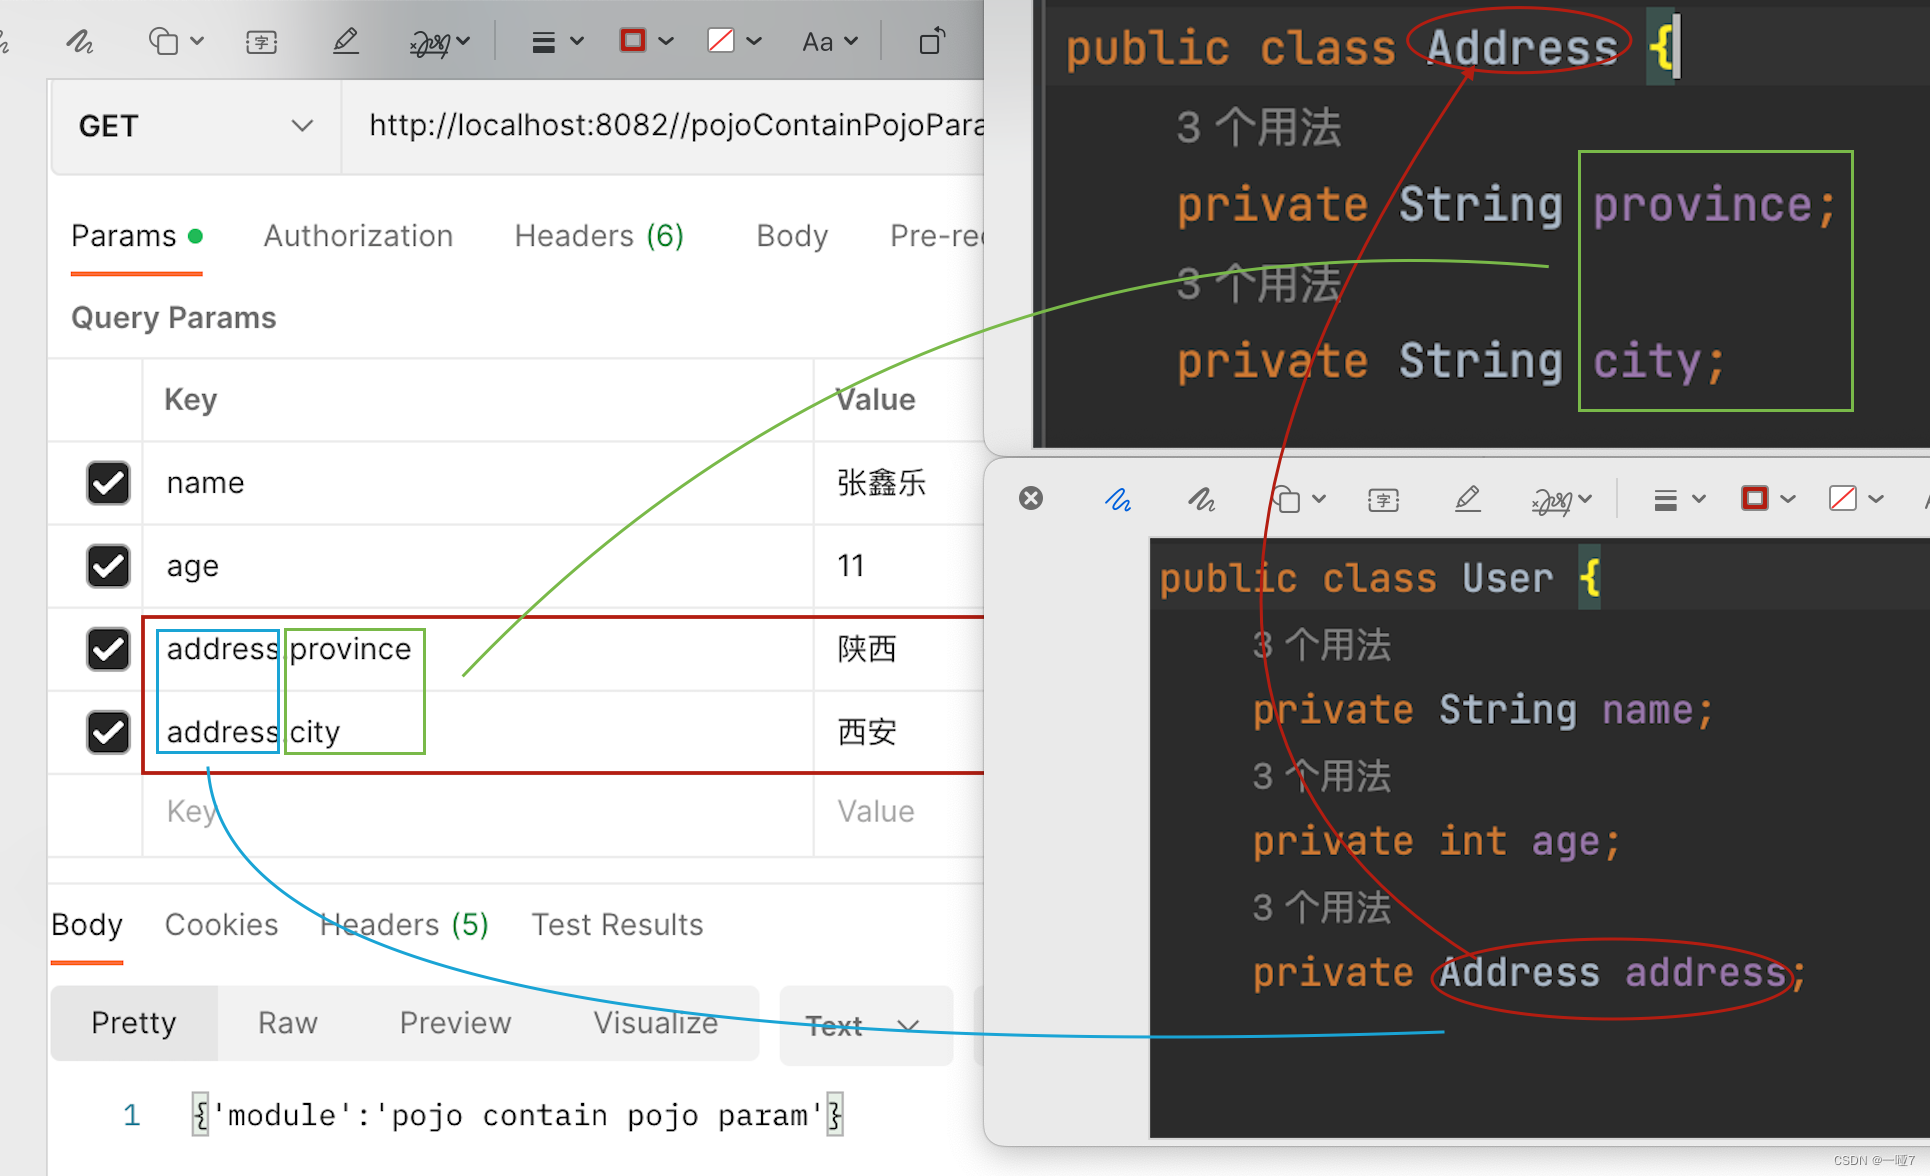Disable the address.city parameter checkbox
Screen dimensions: 1930x1176
click(108, 732)
